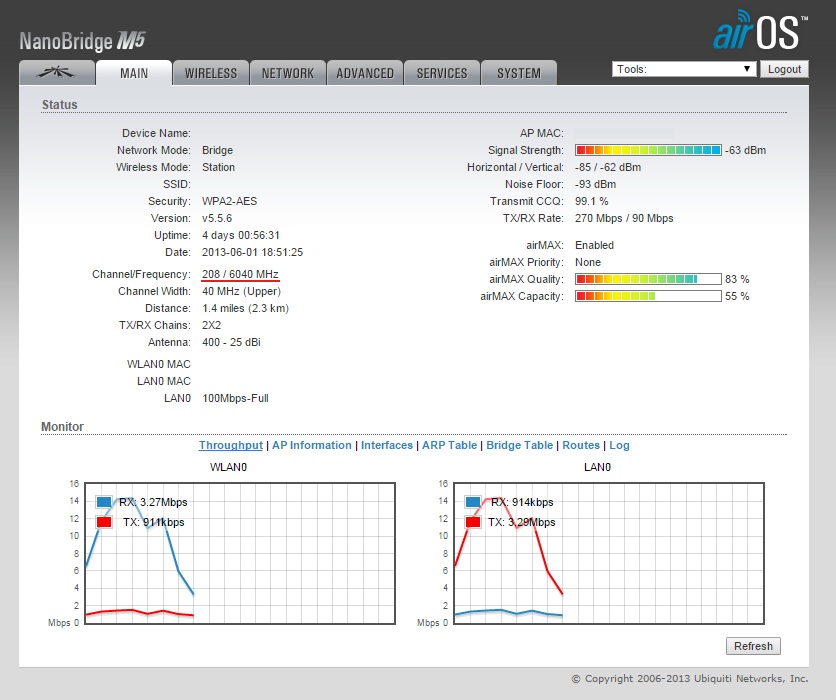Click the Network Mode value Bridge
Viewport: 836px width, 700px height.
[218, 150]
